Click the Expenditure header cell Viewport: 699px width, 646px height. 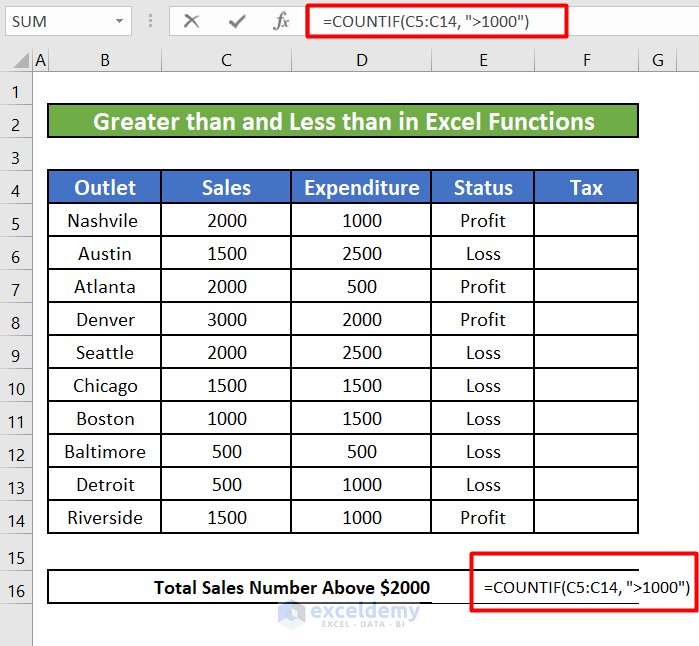362,187
